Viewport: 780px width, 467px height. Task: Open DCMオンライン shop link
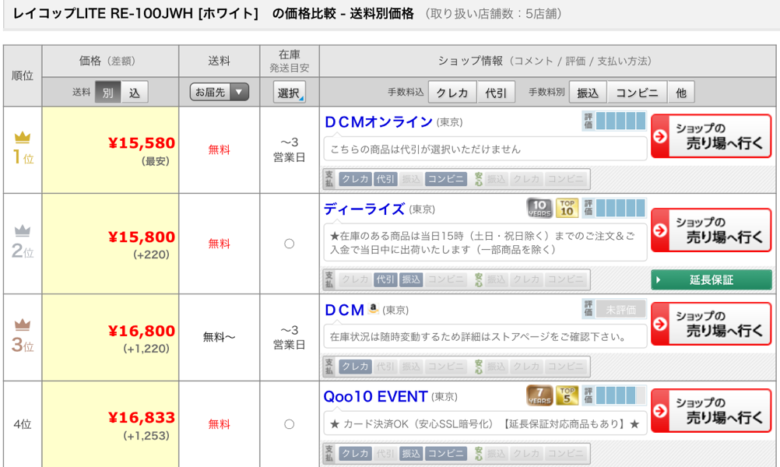[379, 122]
